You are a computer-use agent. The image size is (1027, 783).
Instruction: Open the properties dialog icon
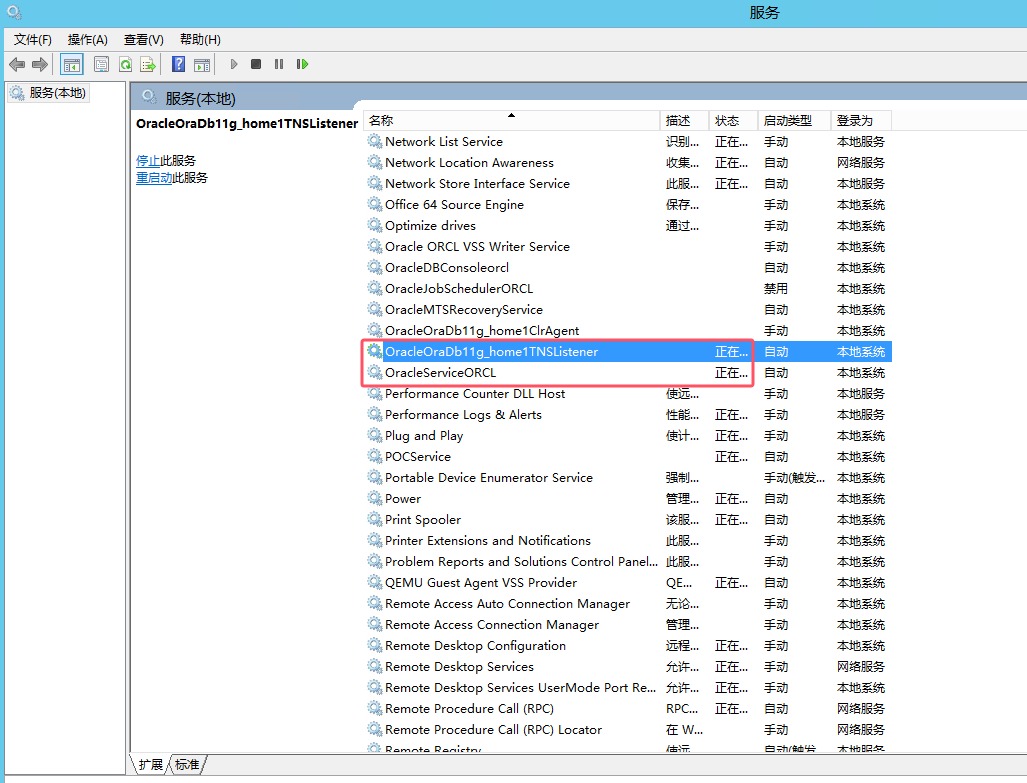[x=101, y=64]
